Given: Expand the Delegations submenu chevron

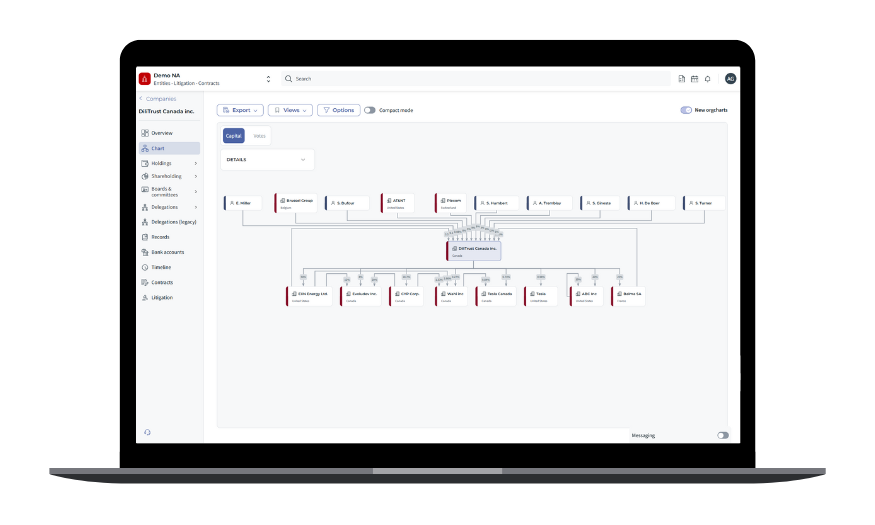Looking at the screenshot, I should (196, 208).
